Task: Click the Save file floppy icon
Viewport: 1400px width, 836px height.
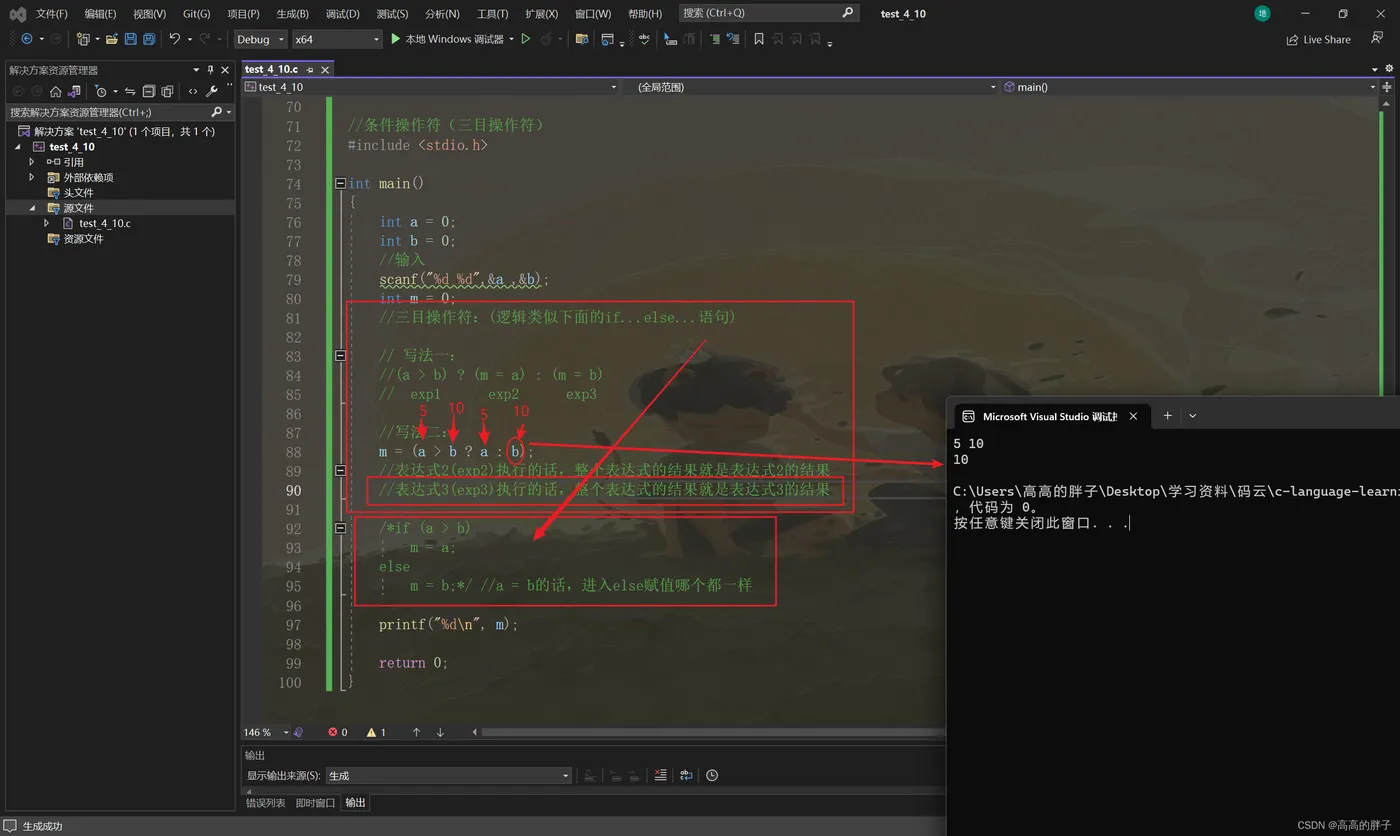Action: (x=130, y=39)
